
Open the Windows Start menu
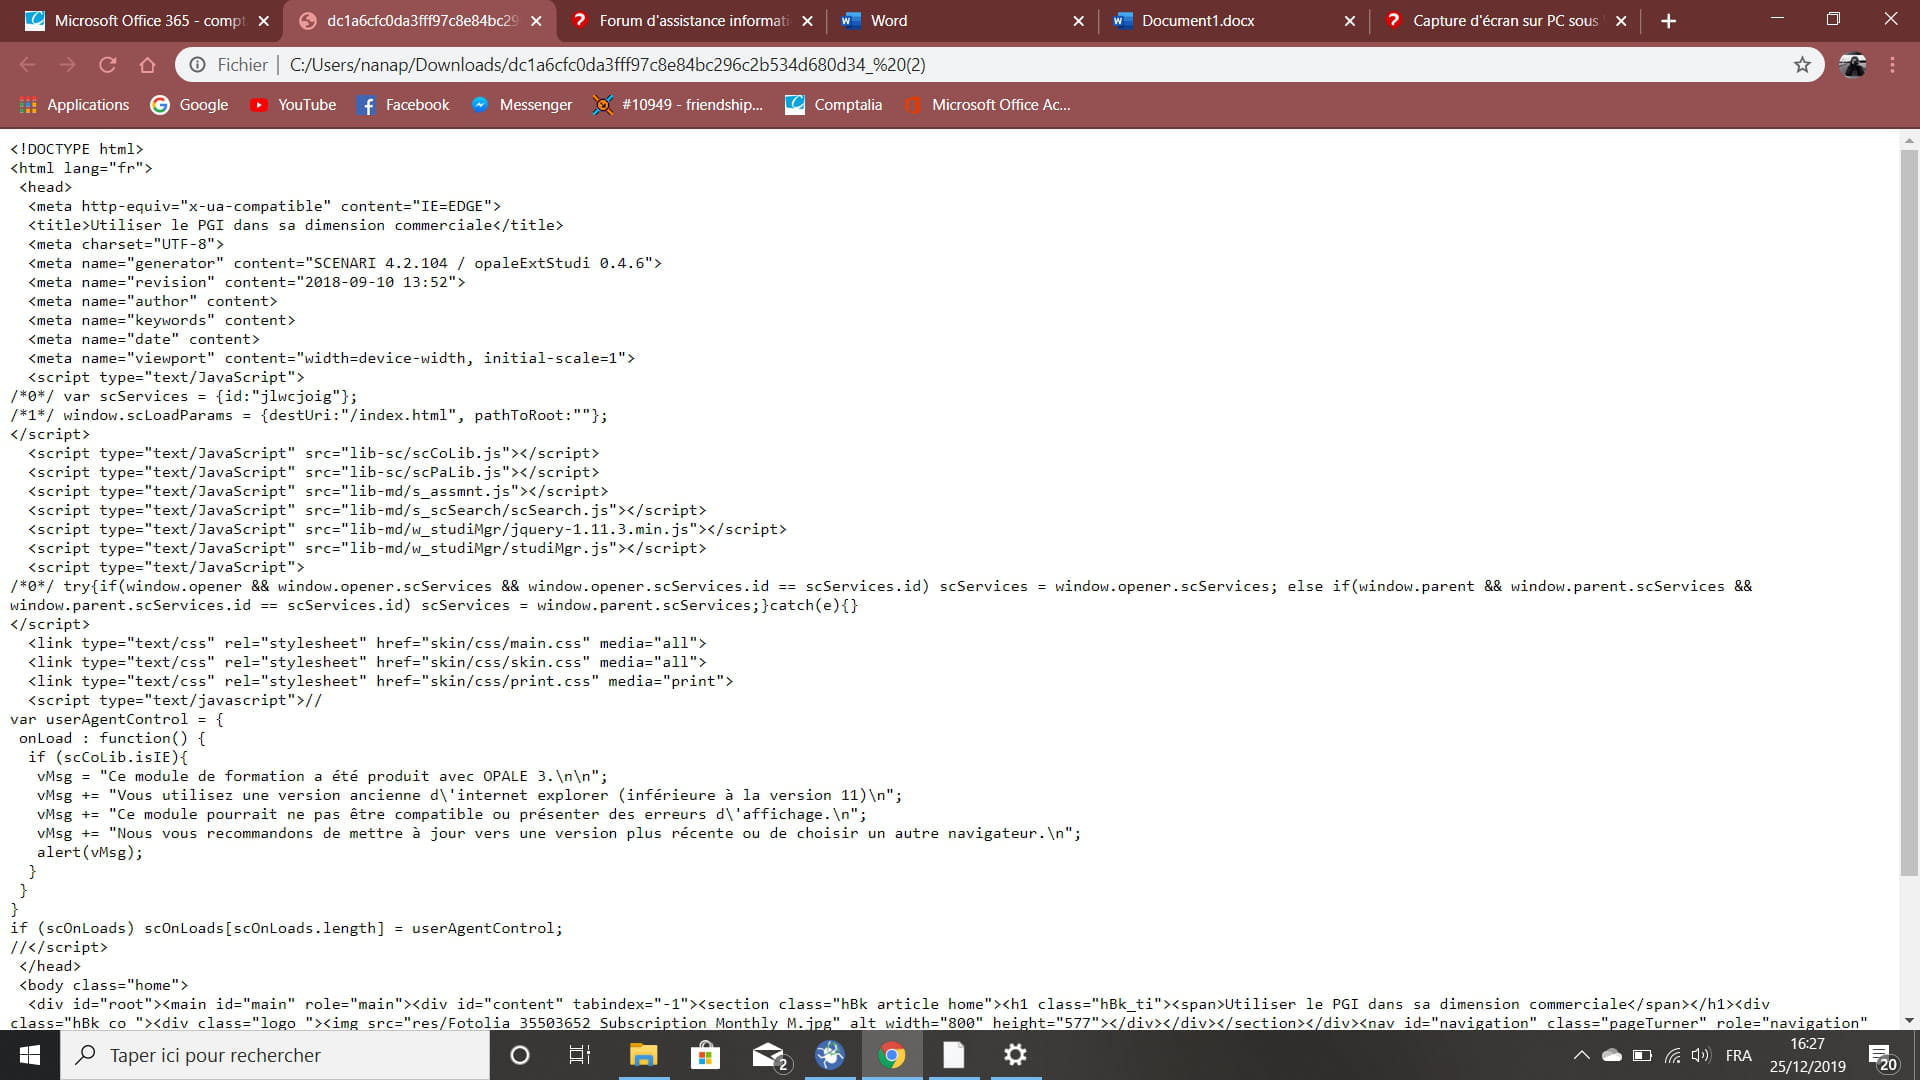(30, 1055)
